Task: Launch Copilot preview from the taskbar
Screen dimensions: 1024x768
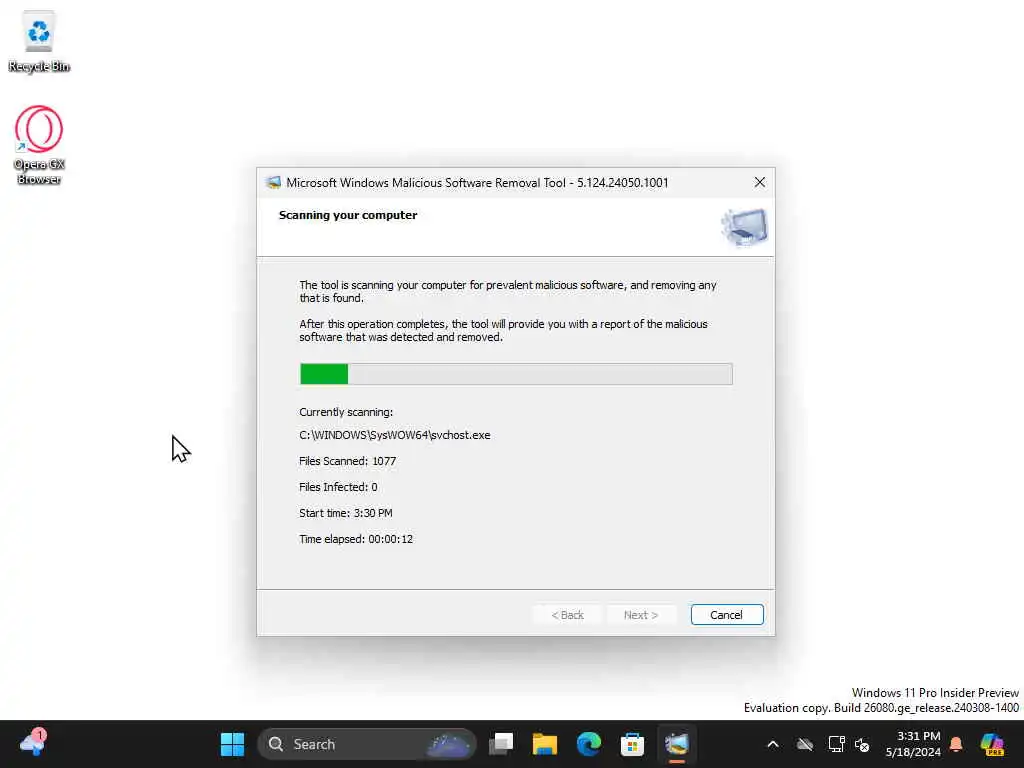Action: 993,744
